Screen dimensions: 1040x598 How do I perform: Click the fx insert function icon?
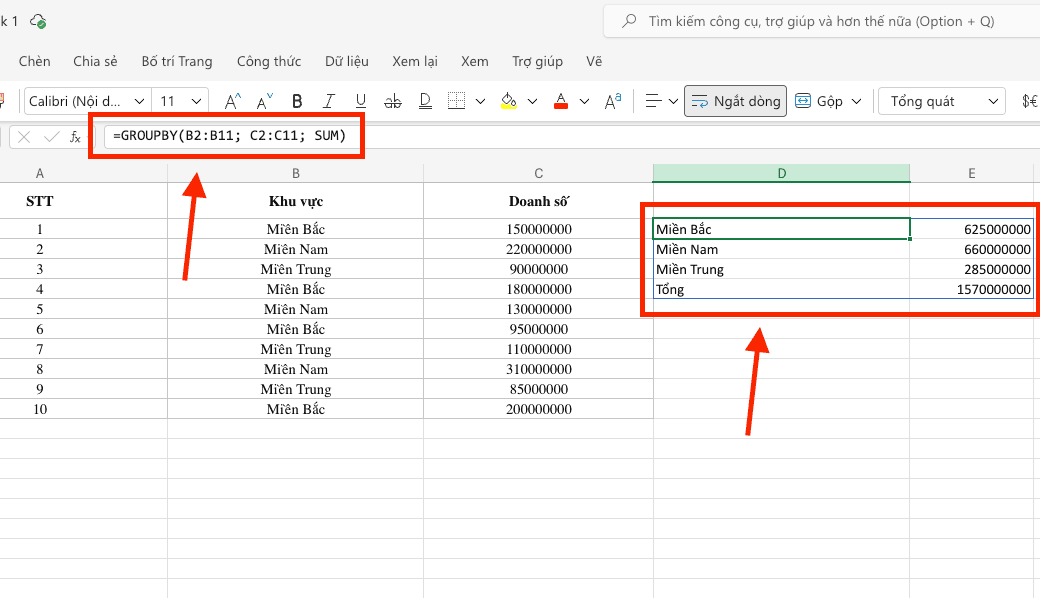tap(75, 137)
